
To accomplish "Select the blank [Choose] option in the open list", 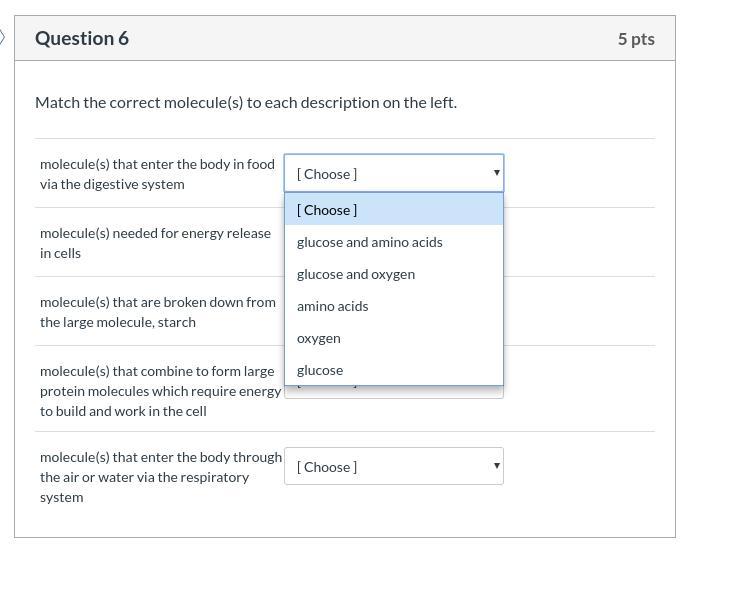I will (x=394, y=210).
